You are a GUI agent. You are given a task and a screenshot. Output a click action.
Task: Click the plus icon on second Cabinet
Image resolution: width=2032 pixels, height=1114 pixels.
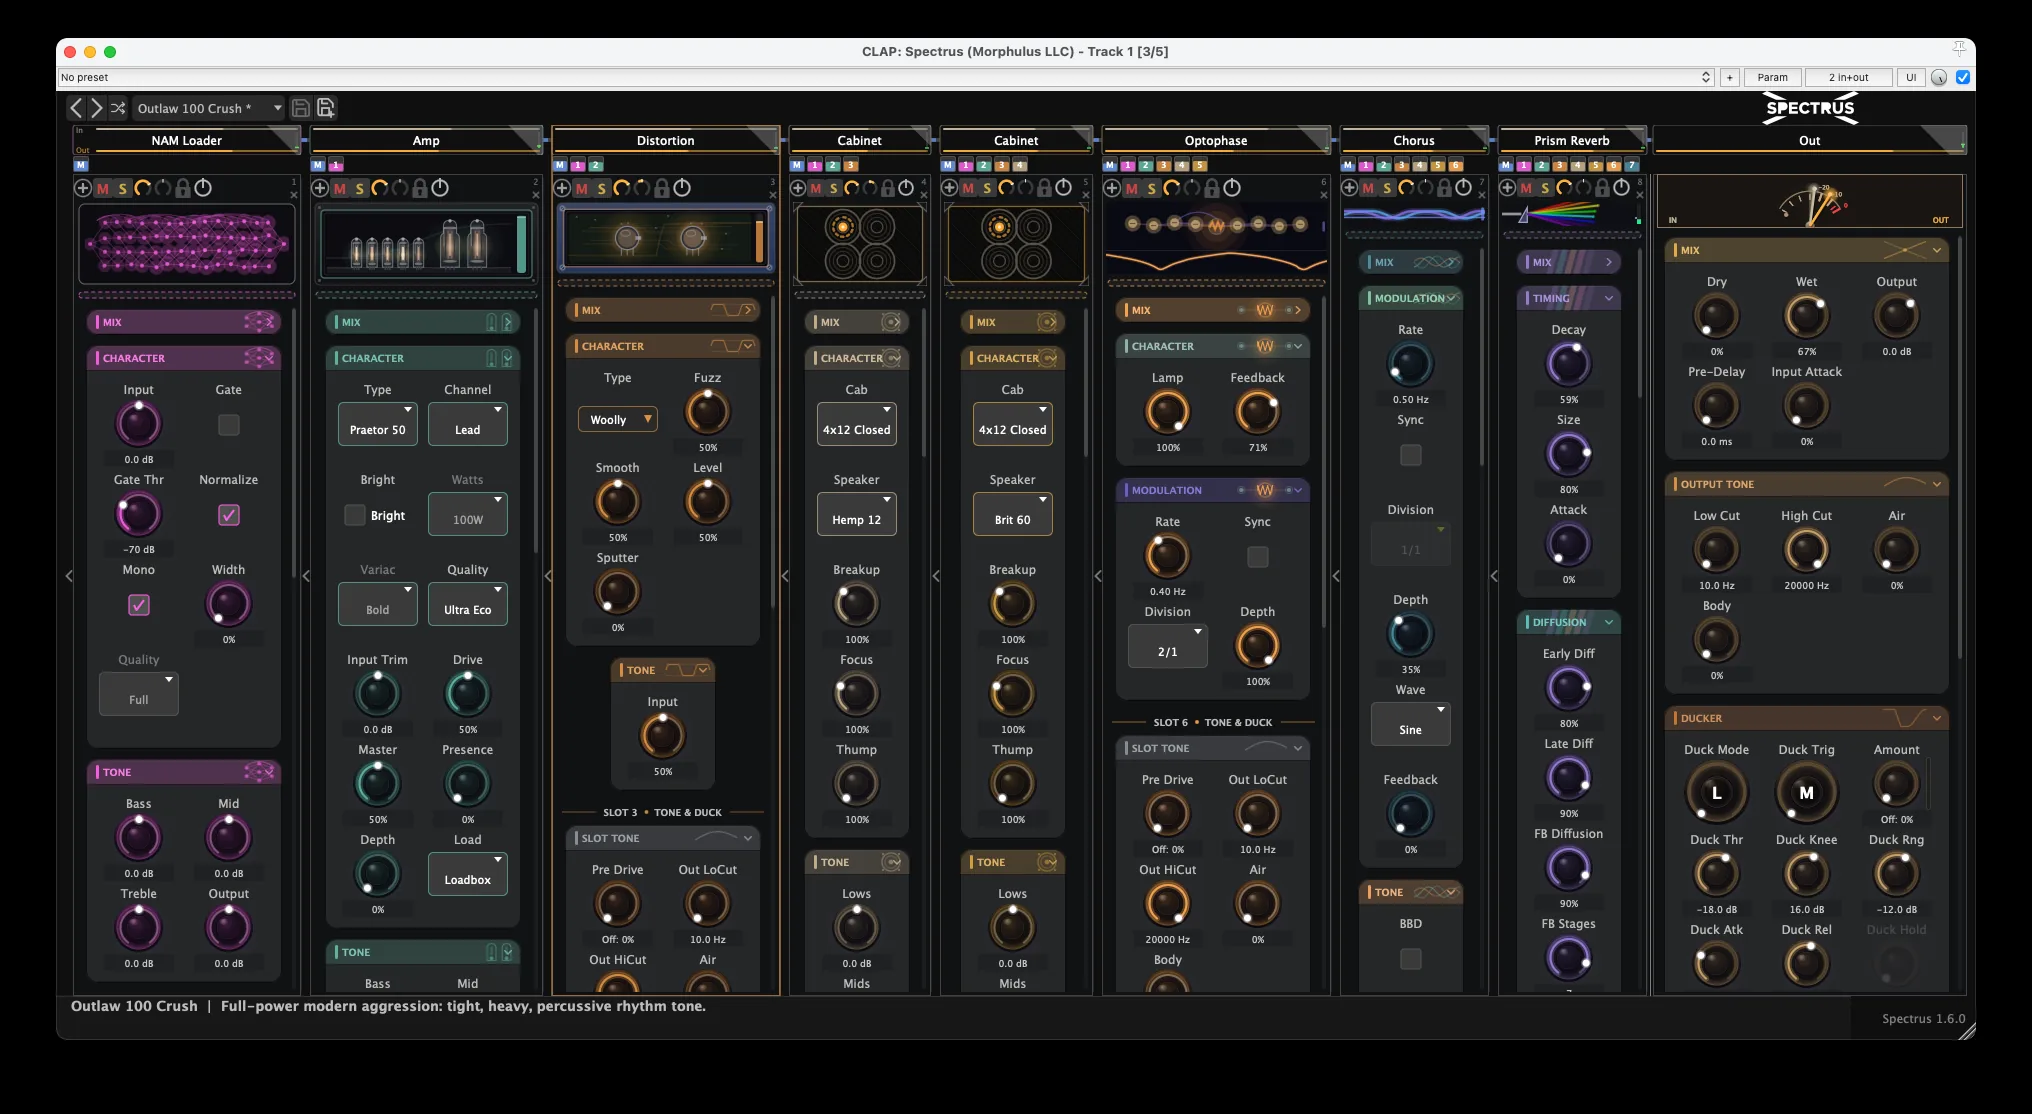[x=950, y=188]
